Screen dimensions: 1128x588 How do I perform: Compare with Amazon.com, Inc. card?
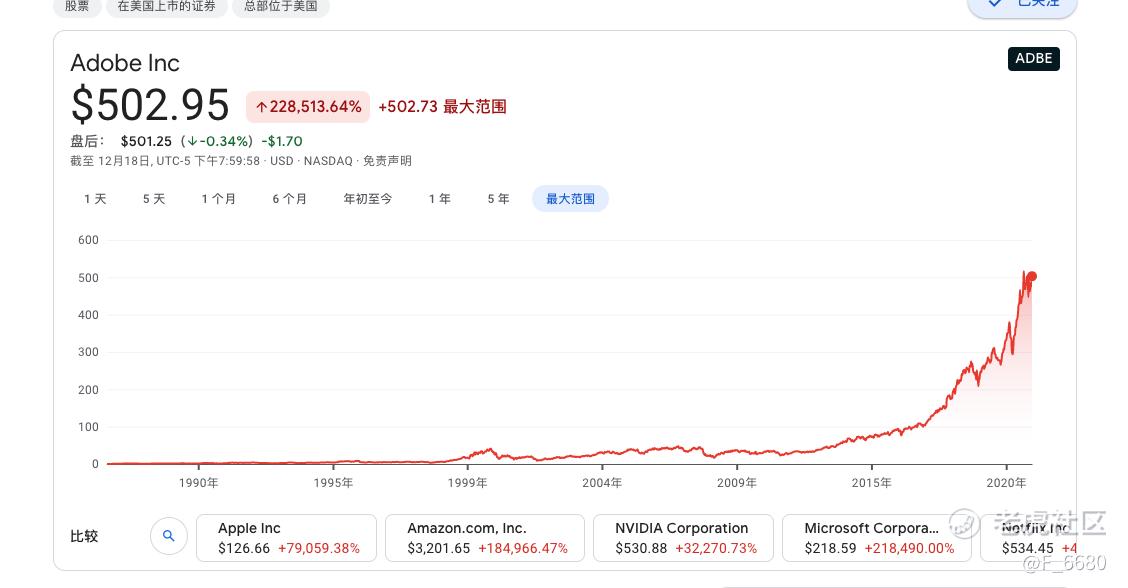(485, 538)
